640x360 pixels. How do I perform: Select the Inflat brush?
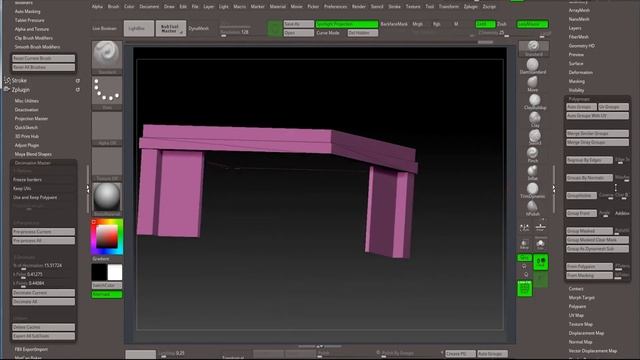pos(533,173)
